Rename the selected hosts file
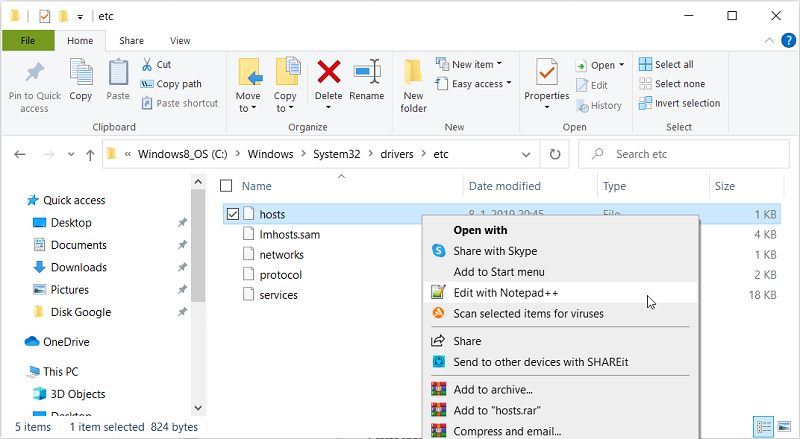Viewport: 800px width, 439px height. pyautogui.click(x=367, y=80)
